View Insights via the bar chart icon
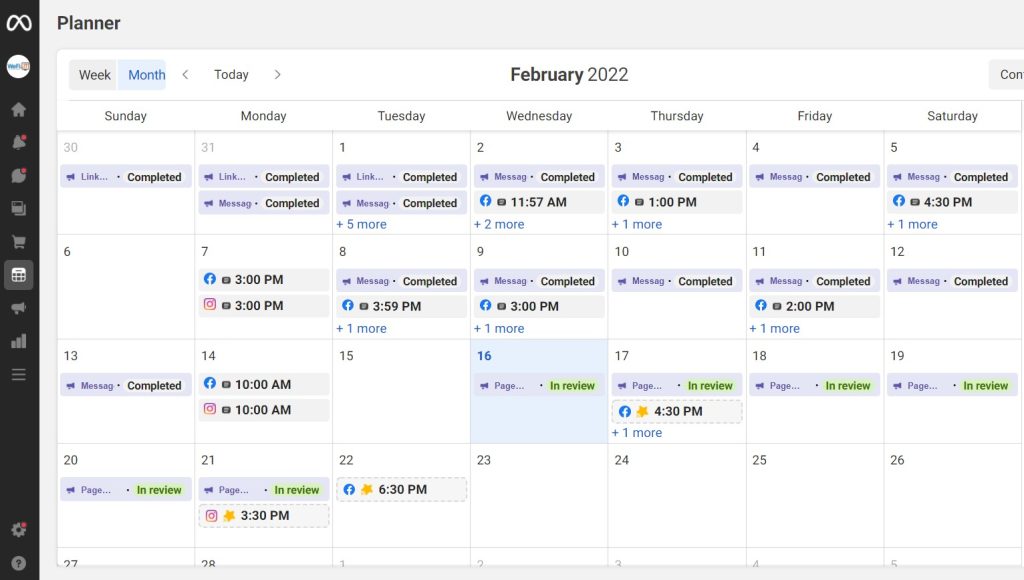The height and width of the screenshot is (580, 1024). point(18,341)
